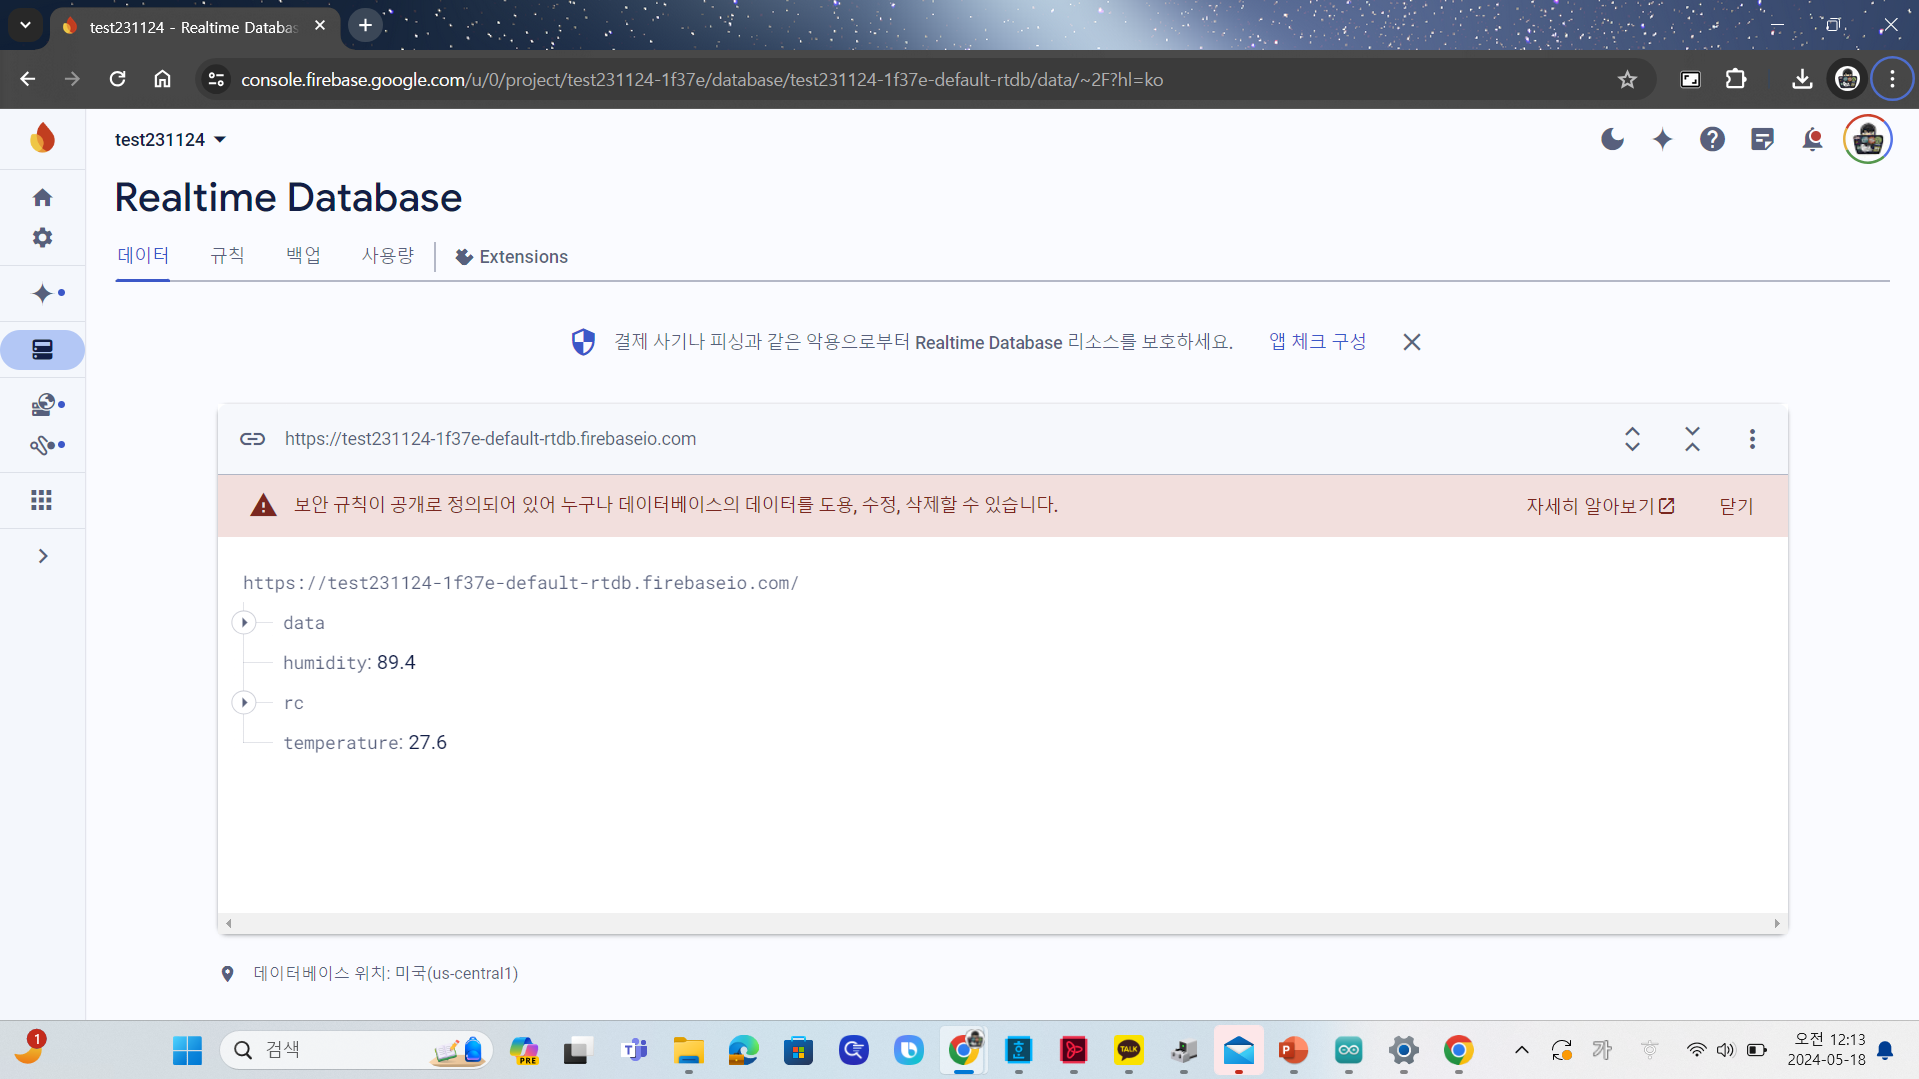Viewport: 1919px width, 1079px height.
Task: Open account avatar in Firebase header
Action: pos(1867,139)
